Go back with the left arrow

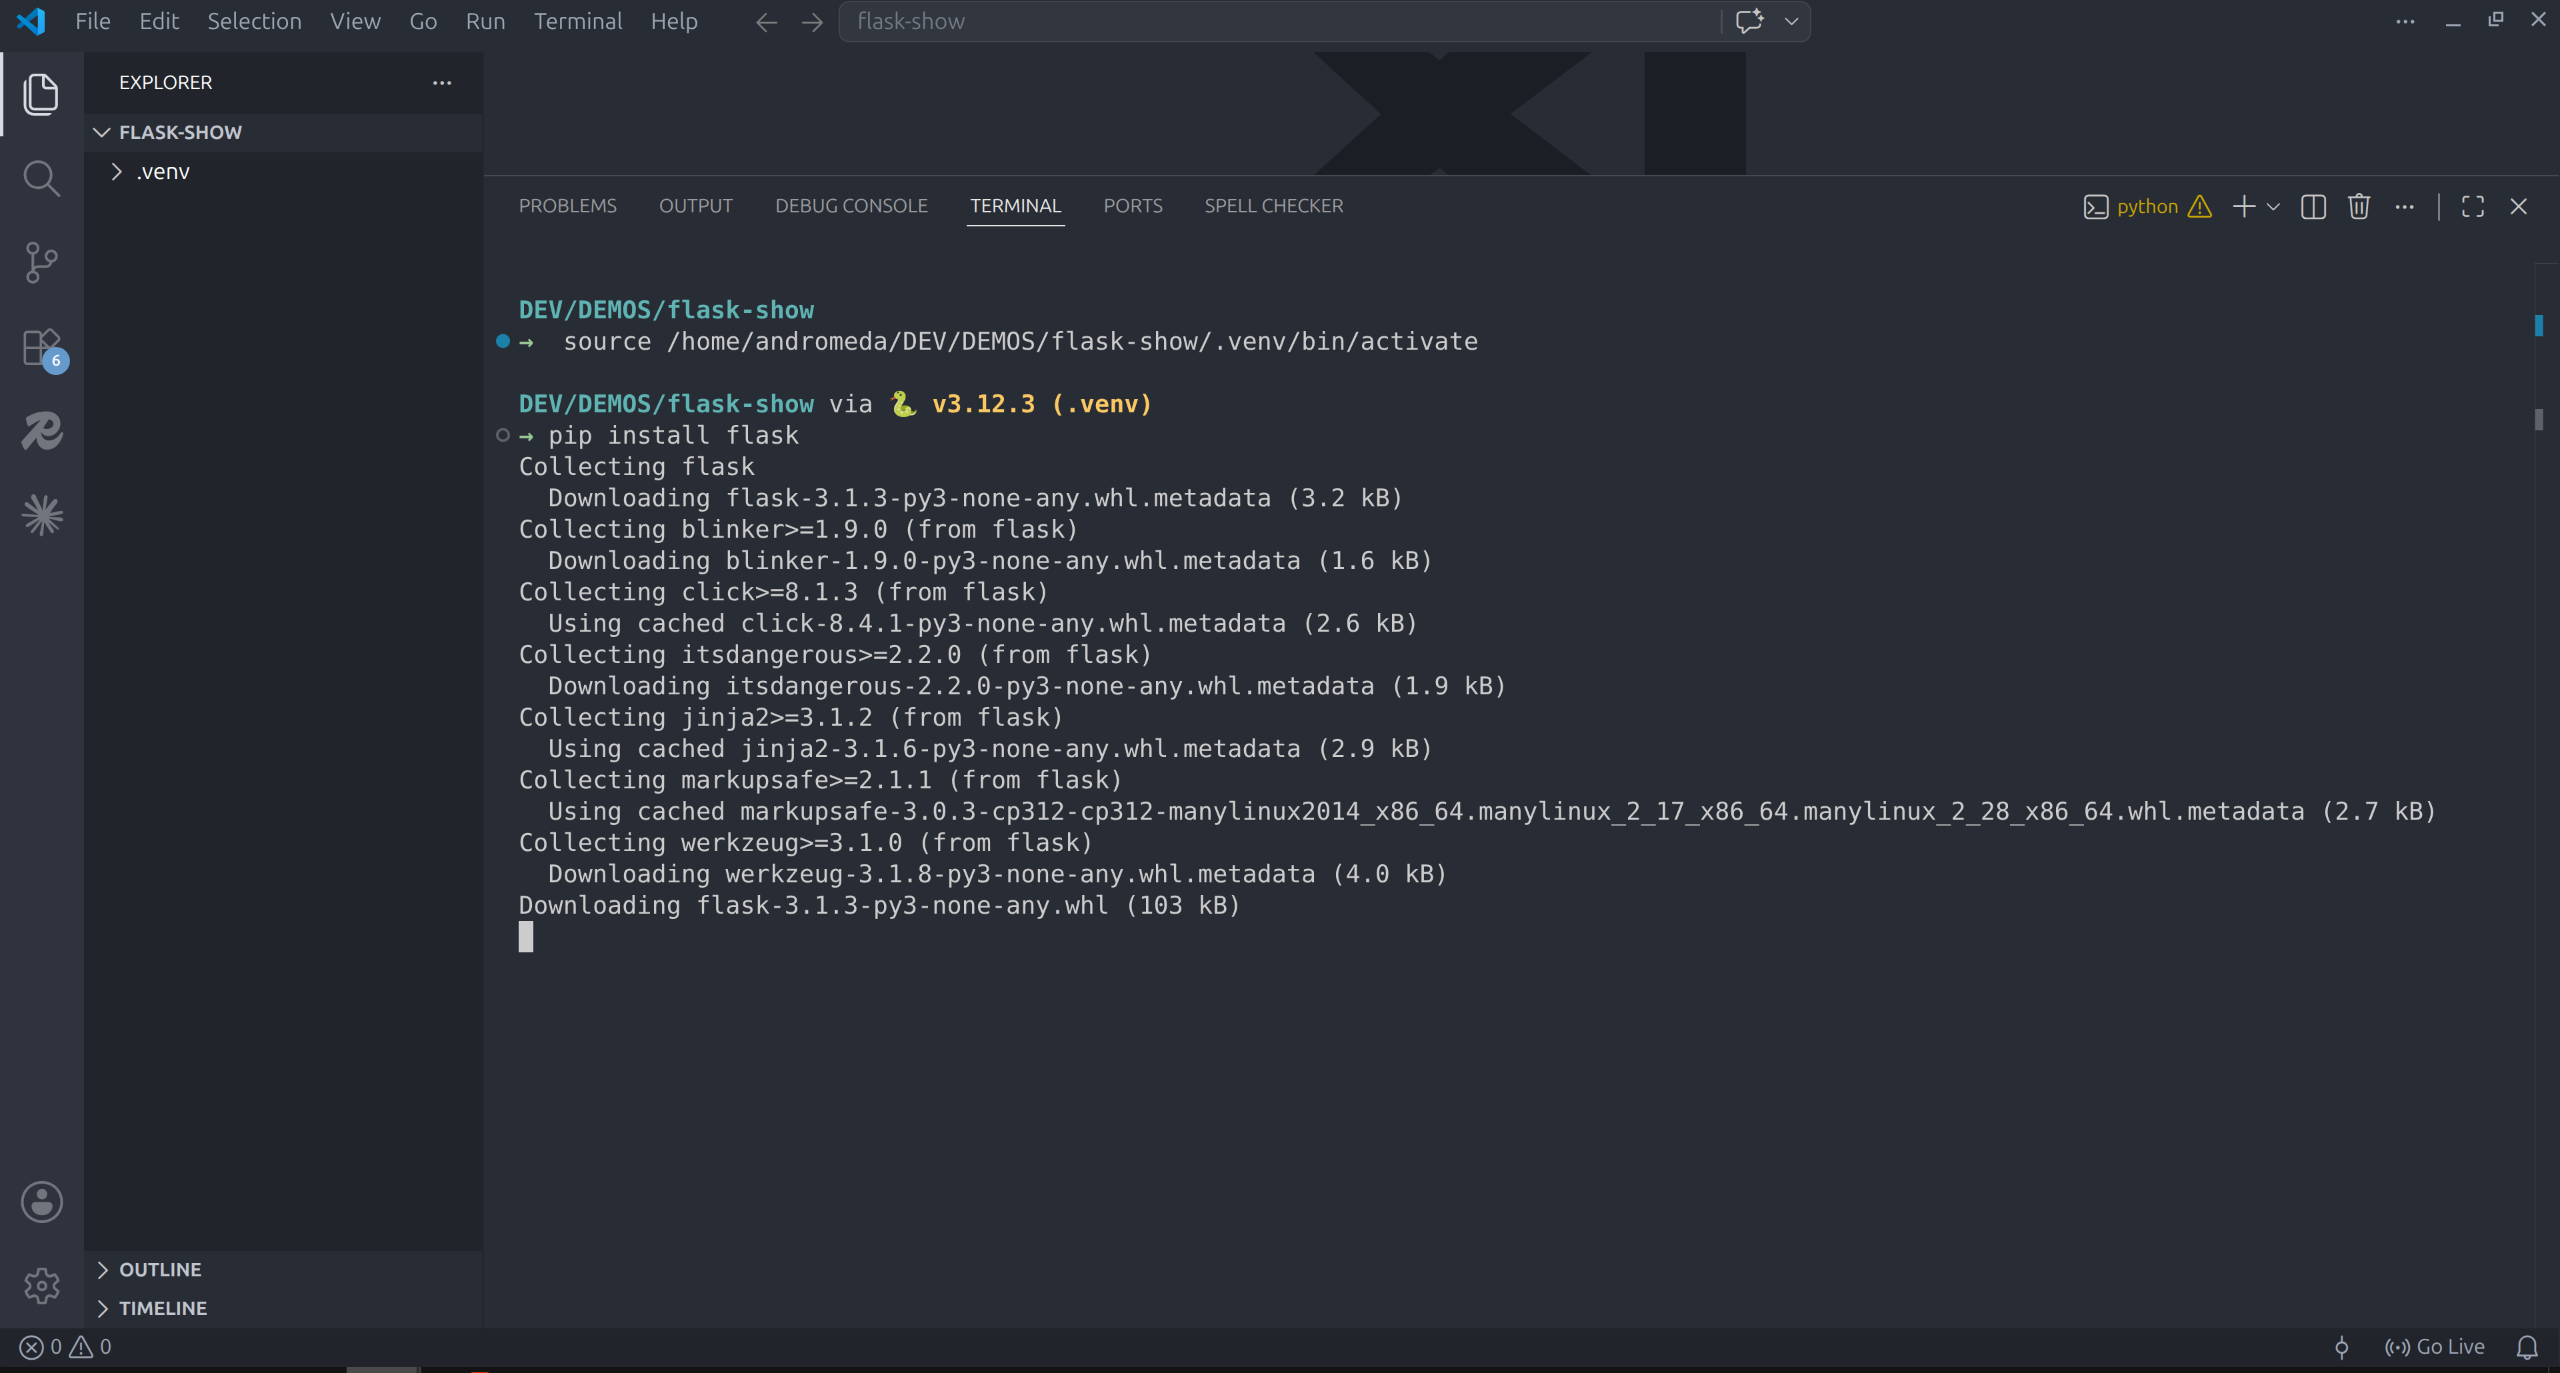tap(766, 22)
